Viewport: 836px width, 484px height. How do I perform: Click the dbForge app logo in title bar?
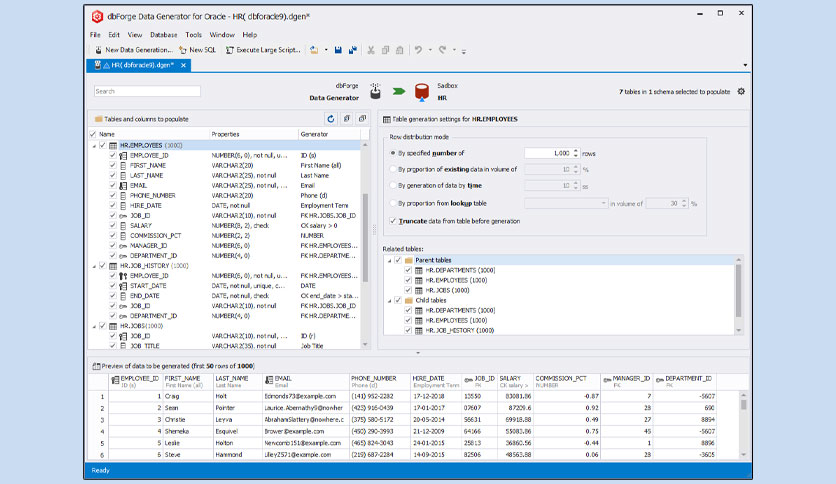coord(98,17)
